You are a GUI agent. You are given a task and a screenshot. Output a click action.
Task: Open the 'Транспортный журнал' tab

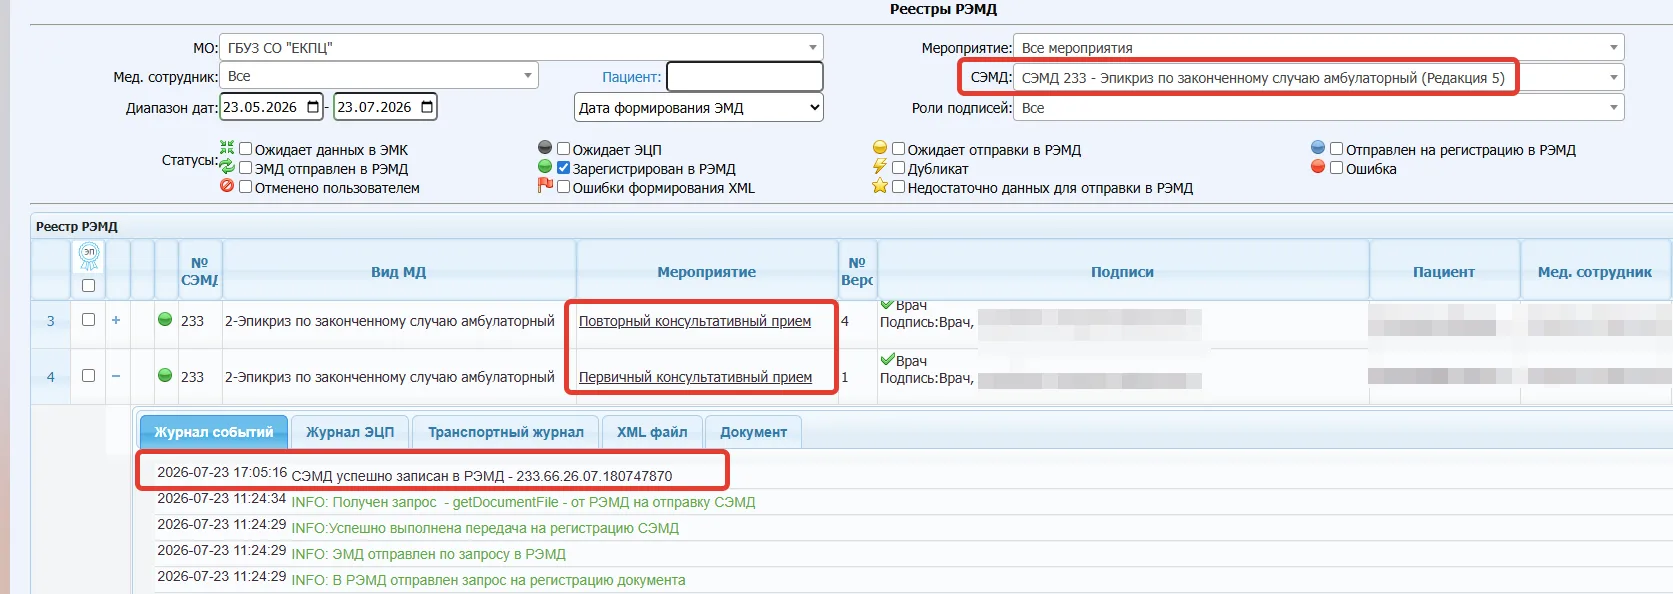pyautogui.click(x=506, y=432)
